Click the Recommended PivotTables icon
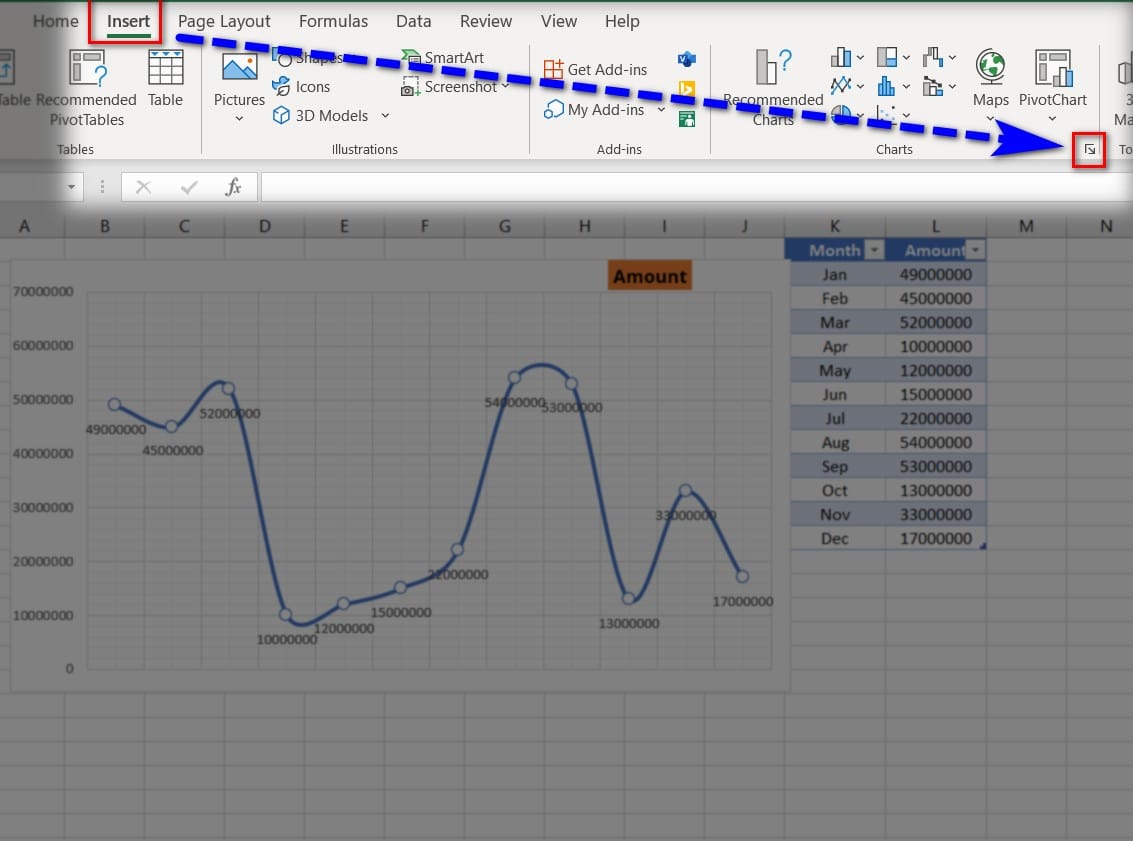This screenshot has height=841, width=1133. (x=87, y=69)
